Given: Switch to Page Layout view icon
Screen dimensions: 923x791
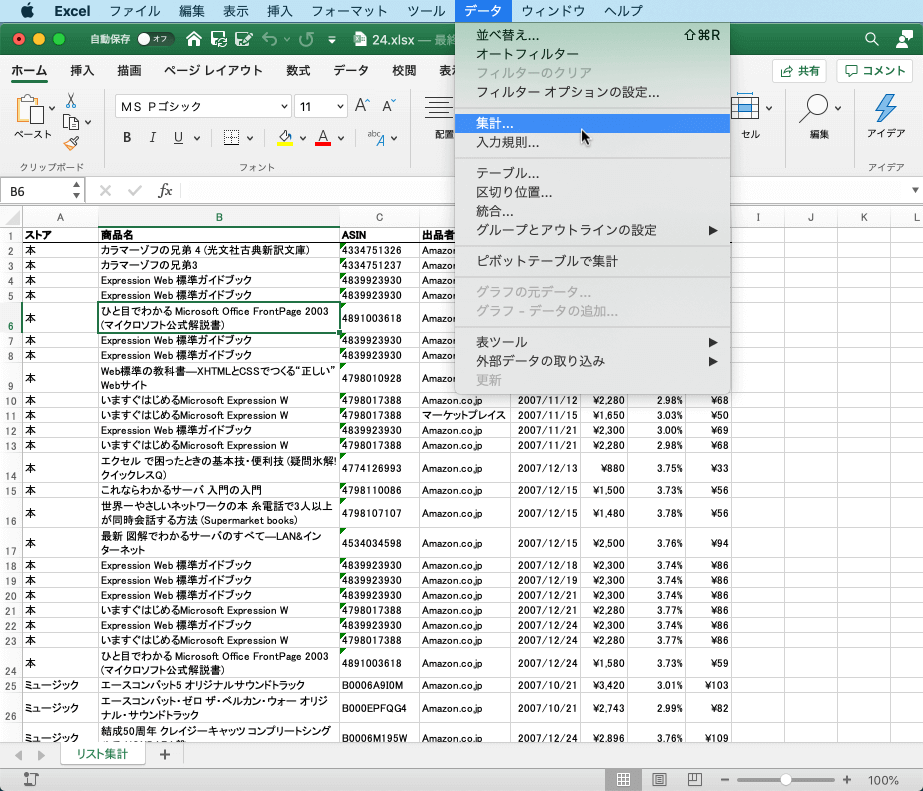Looking at the screenshot, I should (x=659, y=780).
